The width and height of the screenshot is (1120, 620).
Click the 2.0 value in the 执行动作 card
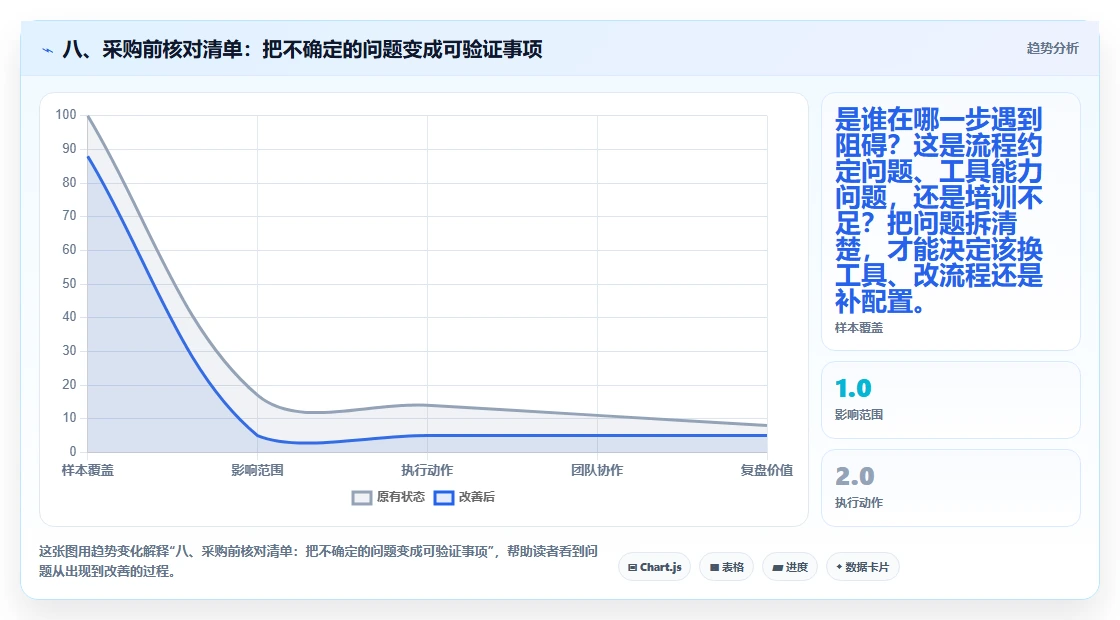[854, 476]
